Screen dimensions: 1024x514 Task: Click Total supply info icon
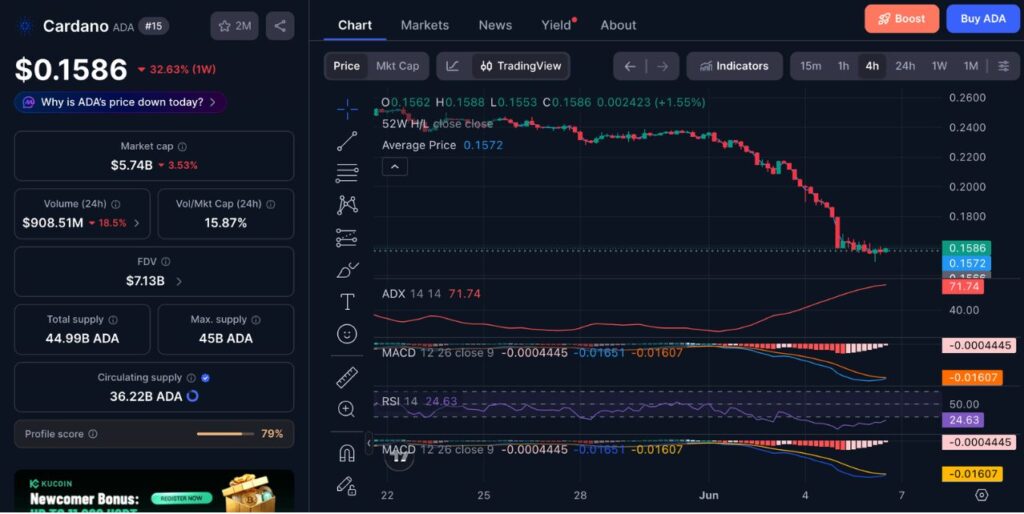point(113,320)
